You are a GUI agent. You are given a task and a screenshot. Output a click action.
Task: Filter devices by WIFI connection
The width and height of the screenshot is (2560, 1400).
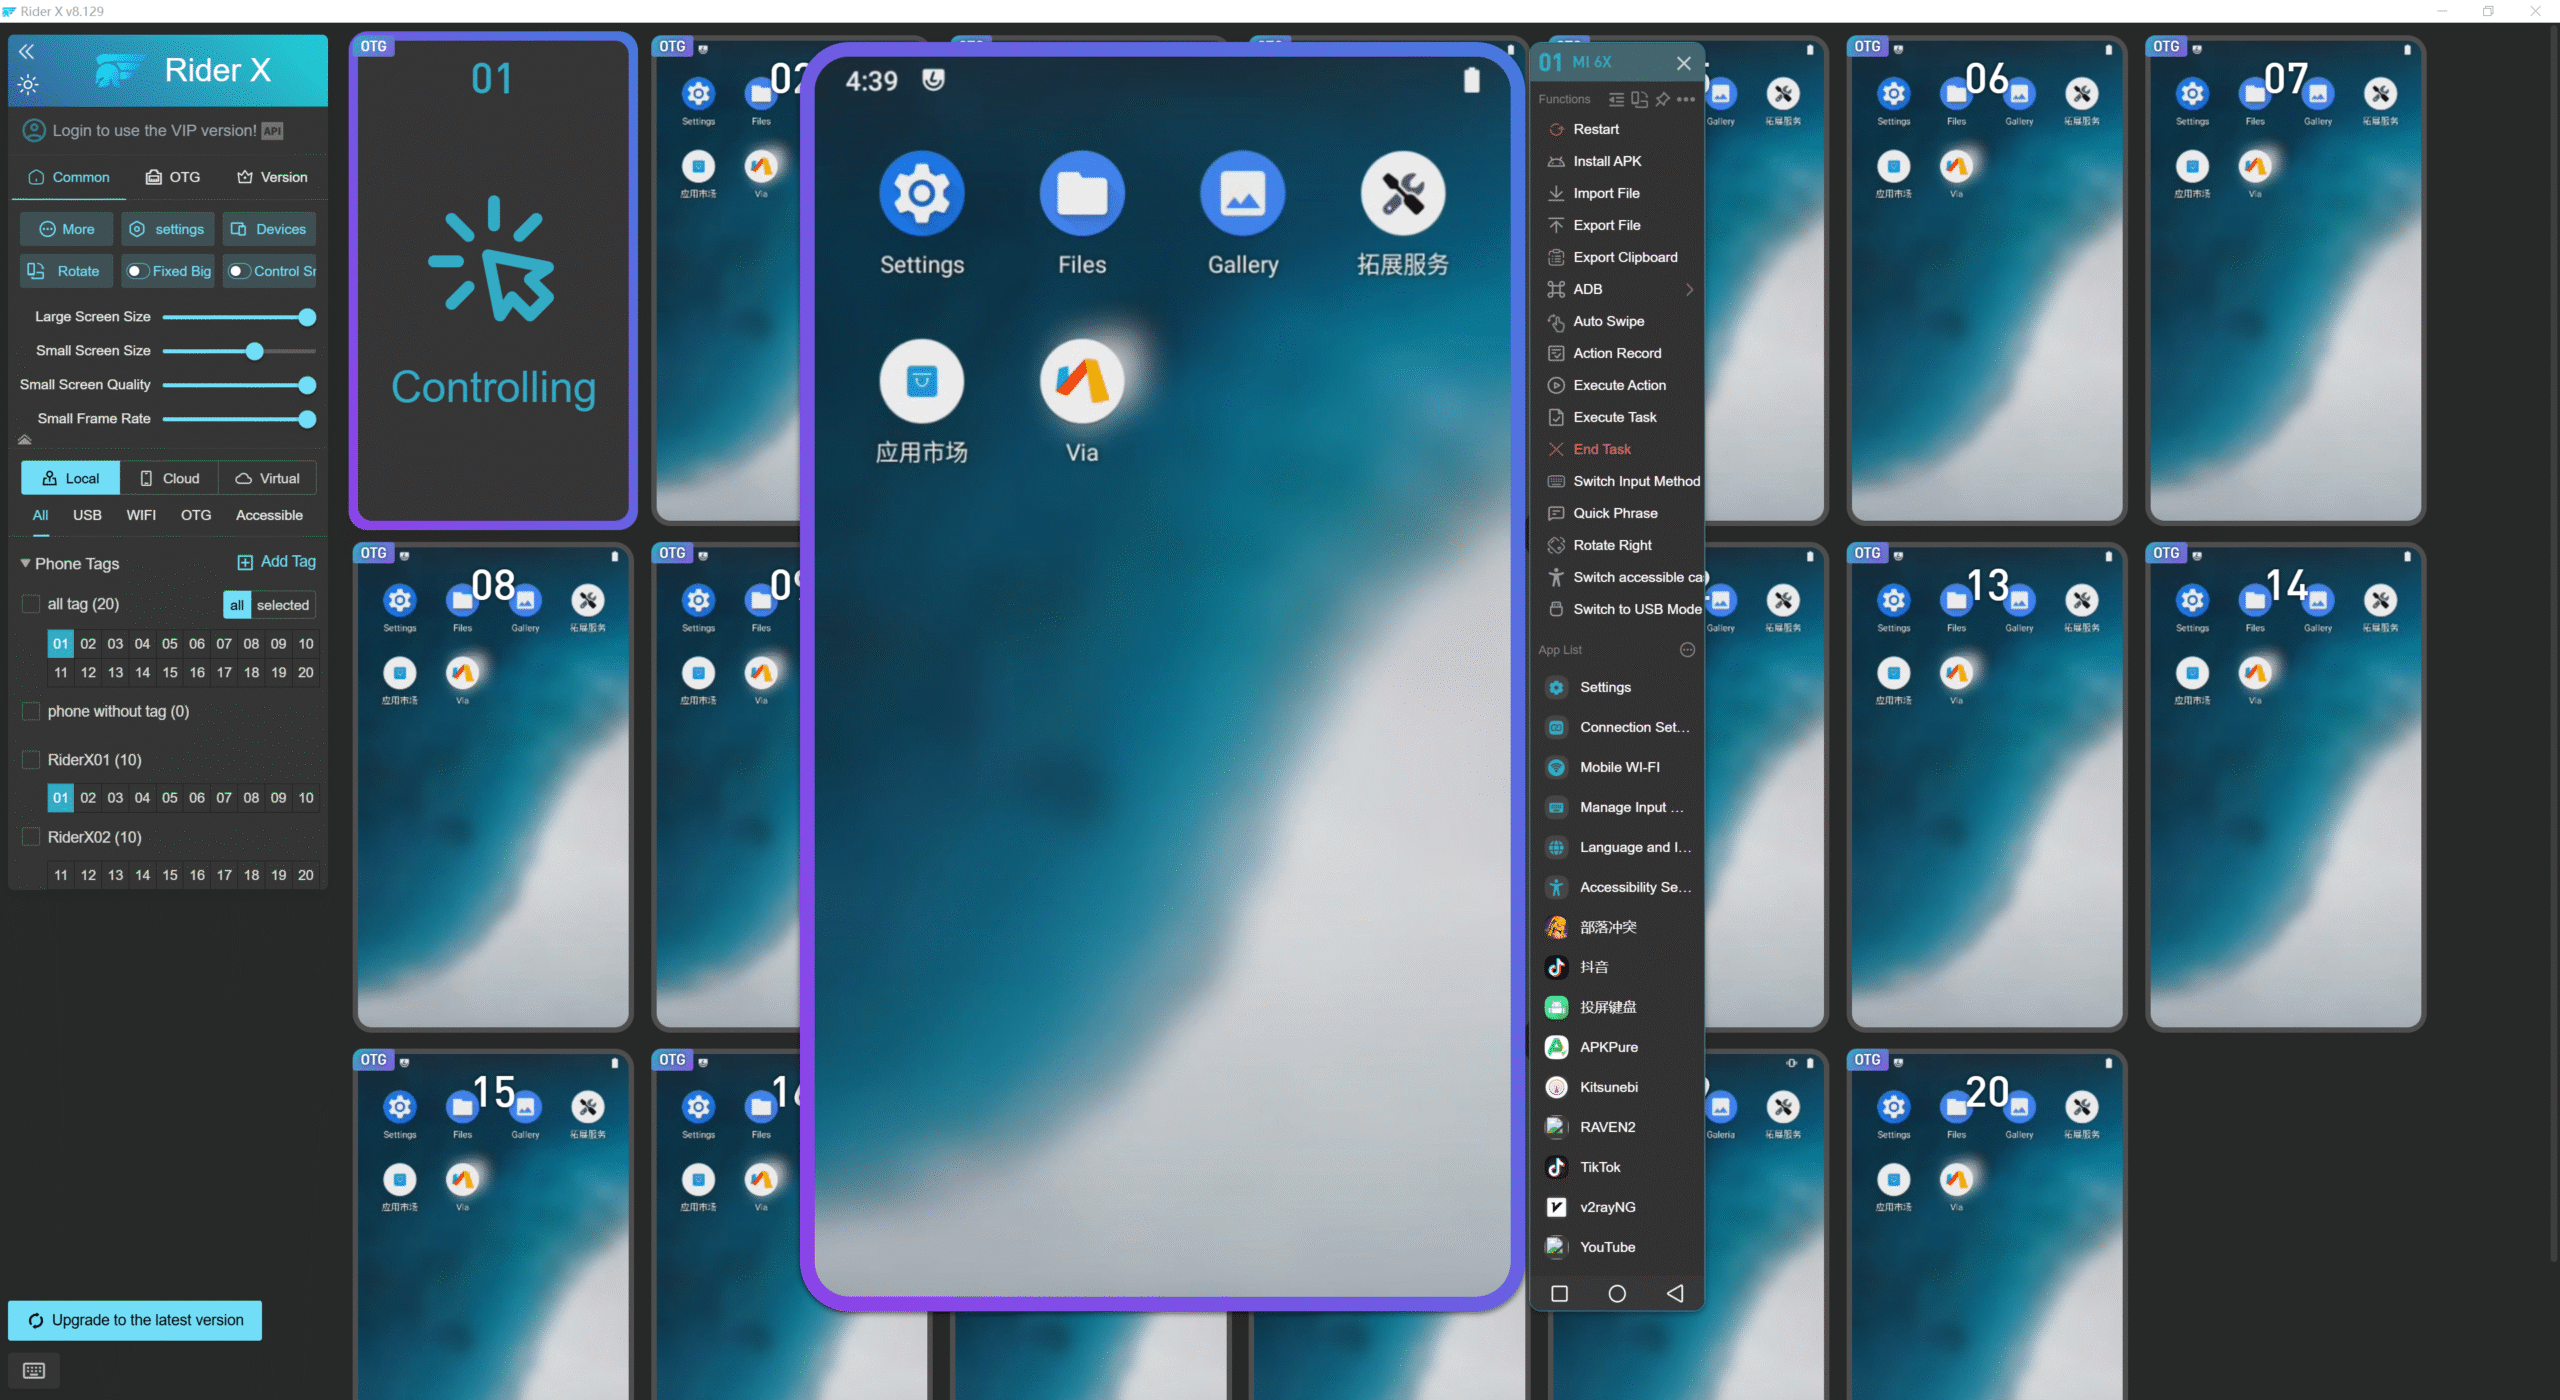[x=141, y=515]
